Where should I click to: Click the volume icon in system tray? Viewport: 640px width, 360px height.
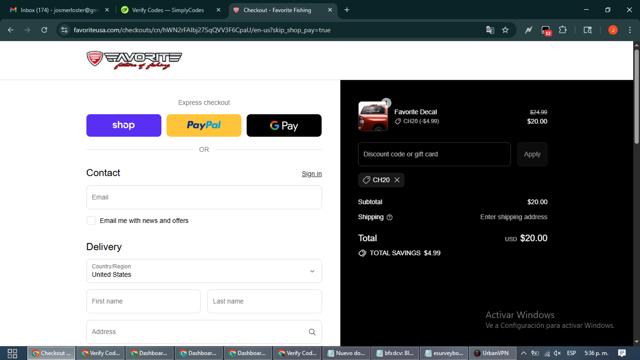(x=557, y=353)
